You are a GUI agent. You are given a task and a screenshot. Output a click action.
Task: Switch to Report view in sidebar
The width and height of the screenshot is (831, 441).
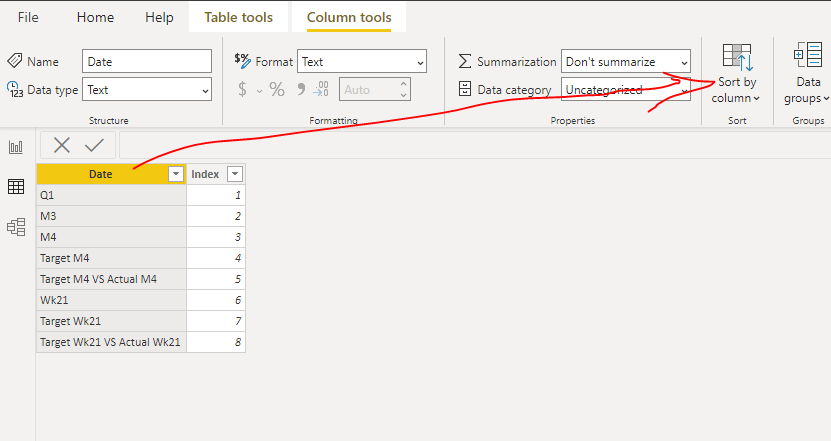click(16, 147)
